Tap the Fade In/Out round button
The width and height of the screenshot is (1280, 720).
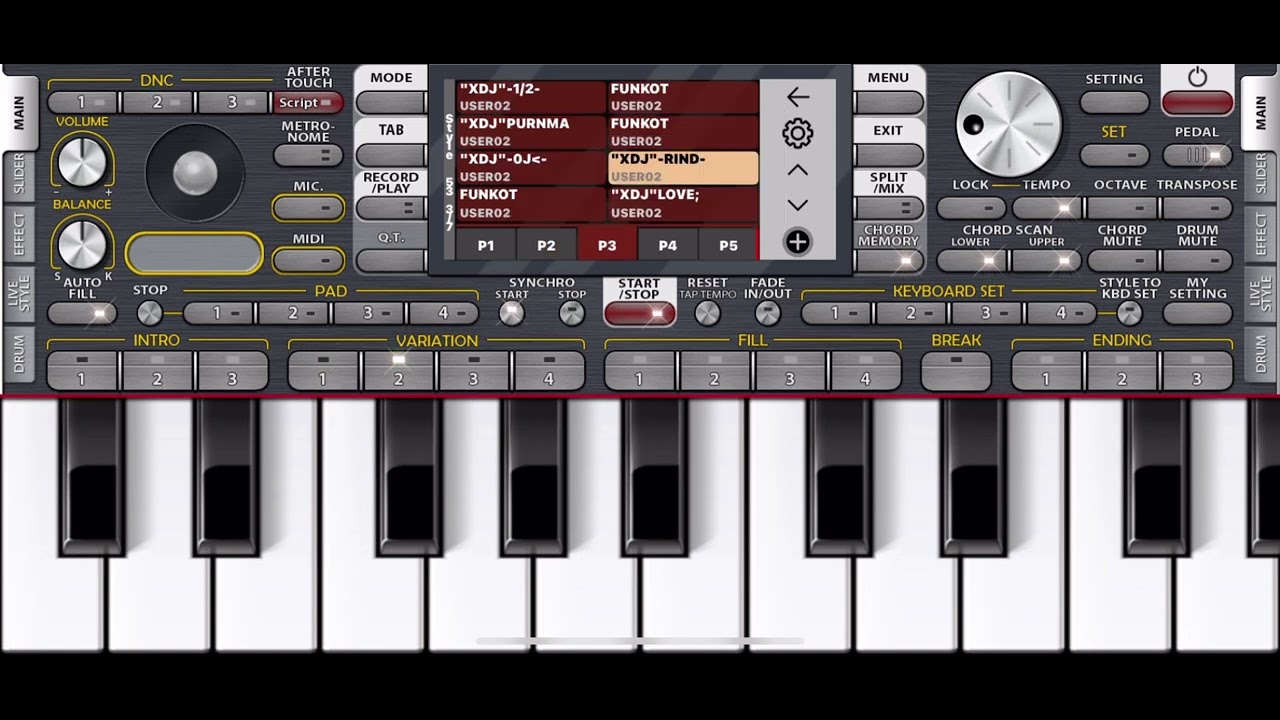767,313
